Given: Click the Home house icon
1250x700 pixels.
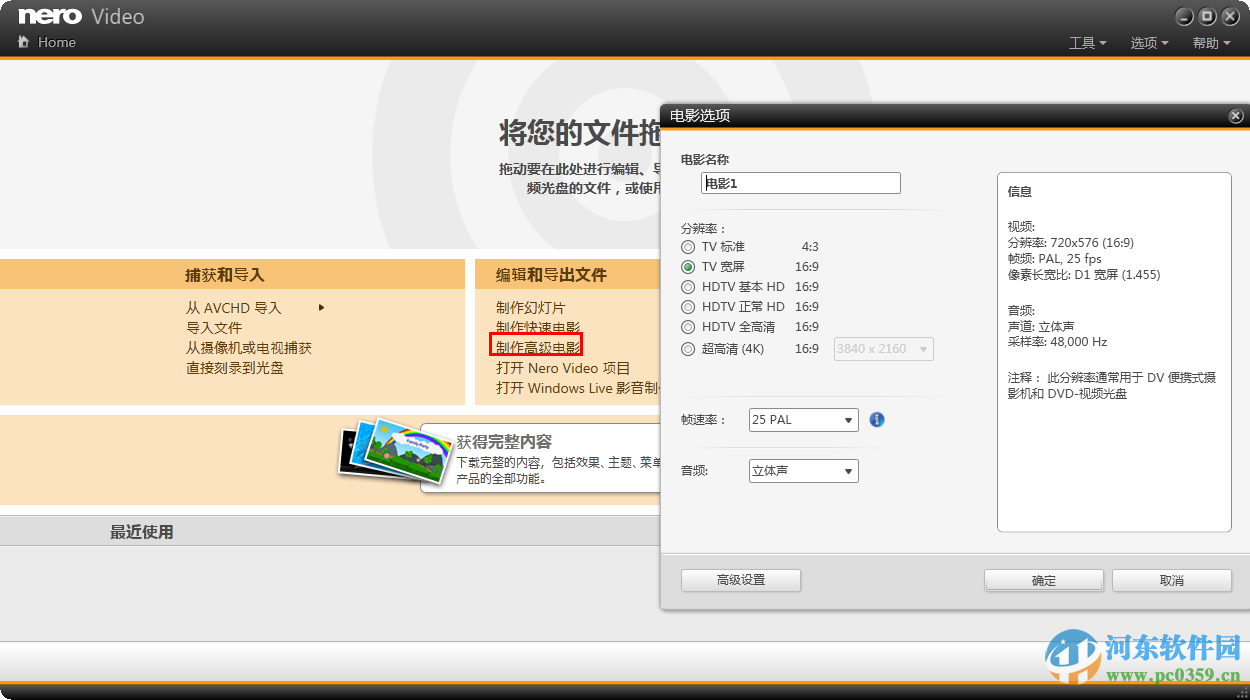Looking at the screenshot, I should click(x=24, y=42).
